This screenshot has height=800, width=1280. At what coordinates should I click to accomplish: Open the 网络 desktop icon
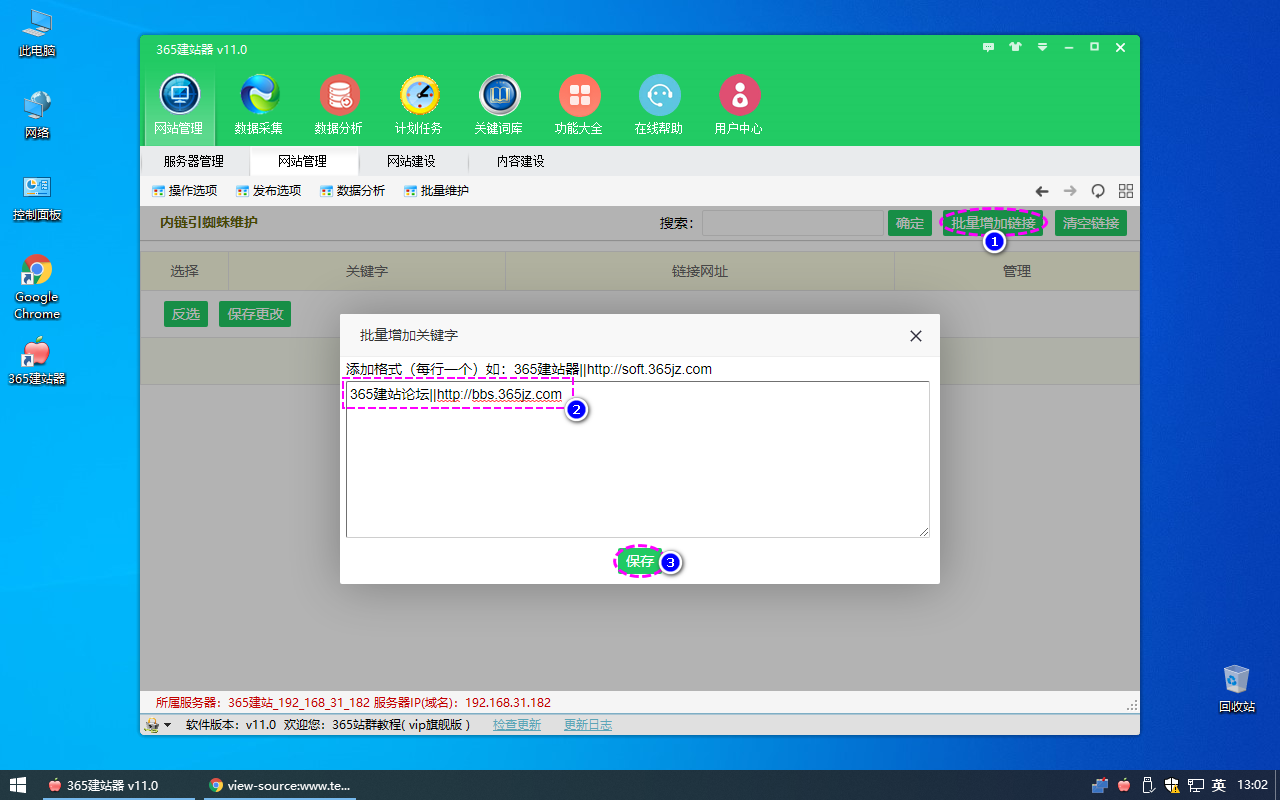coord(37,115)
